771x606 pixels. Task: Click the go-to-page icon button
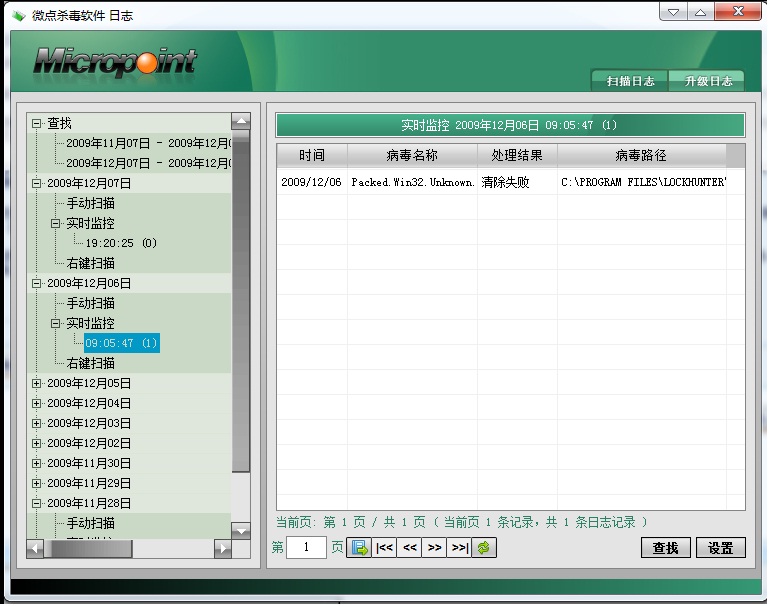359,547
